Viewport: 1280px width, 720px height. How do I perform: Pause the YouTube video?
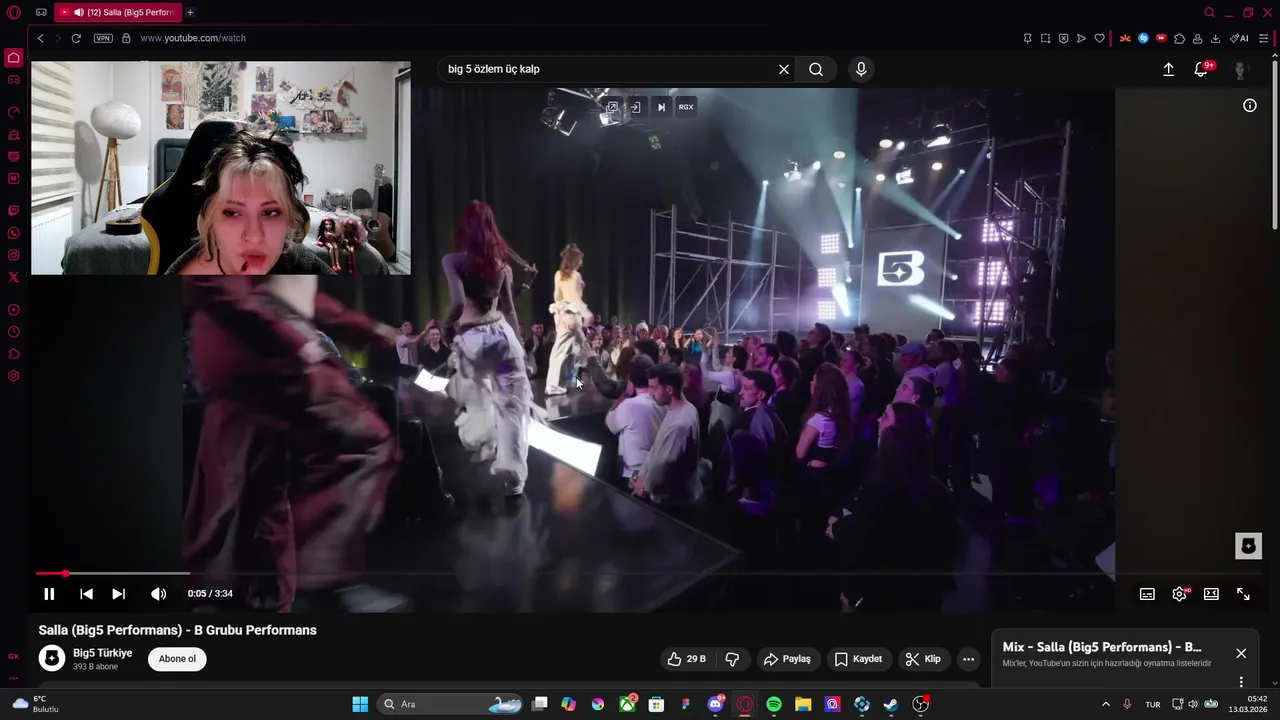pos(49,594)
